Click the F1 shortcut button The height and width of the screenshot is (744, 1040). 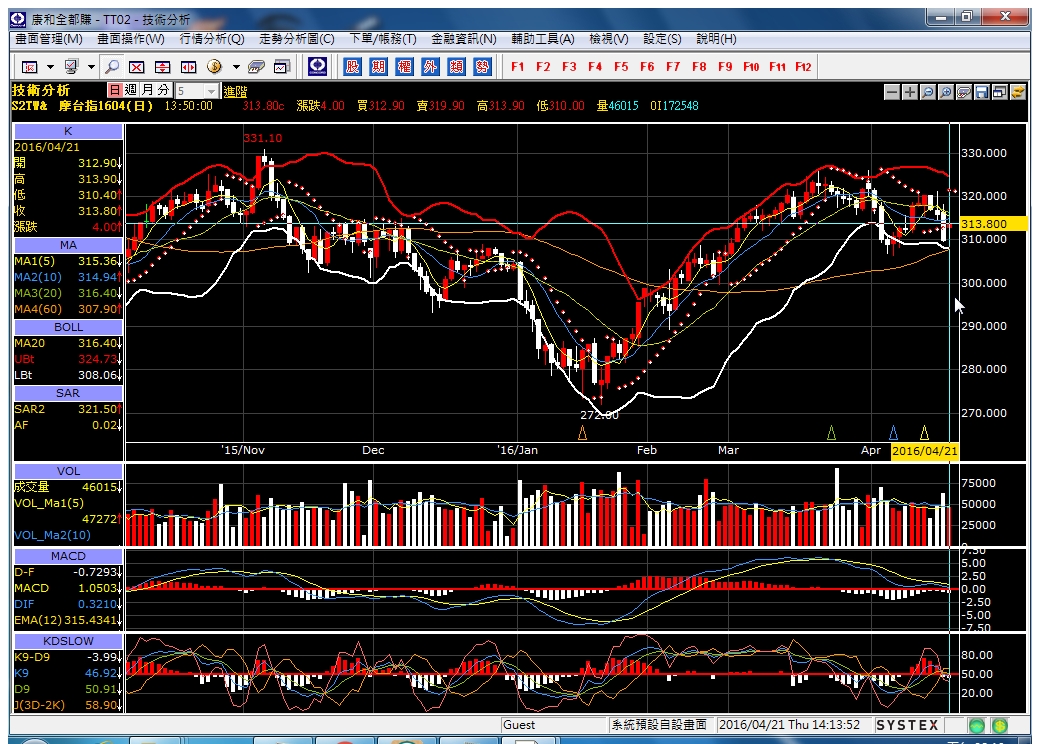tap(517, 67)
